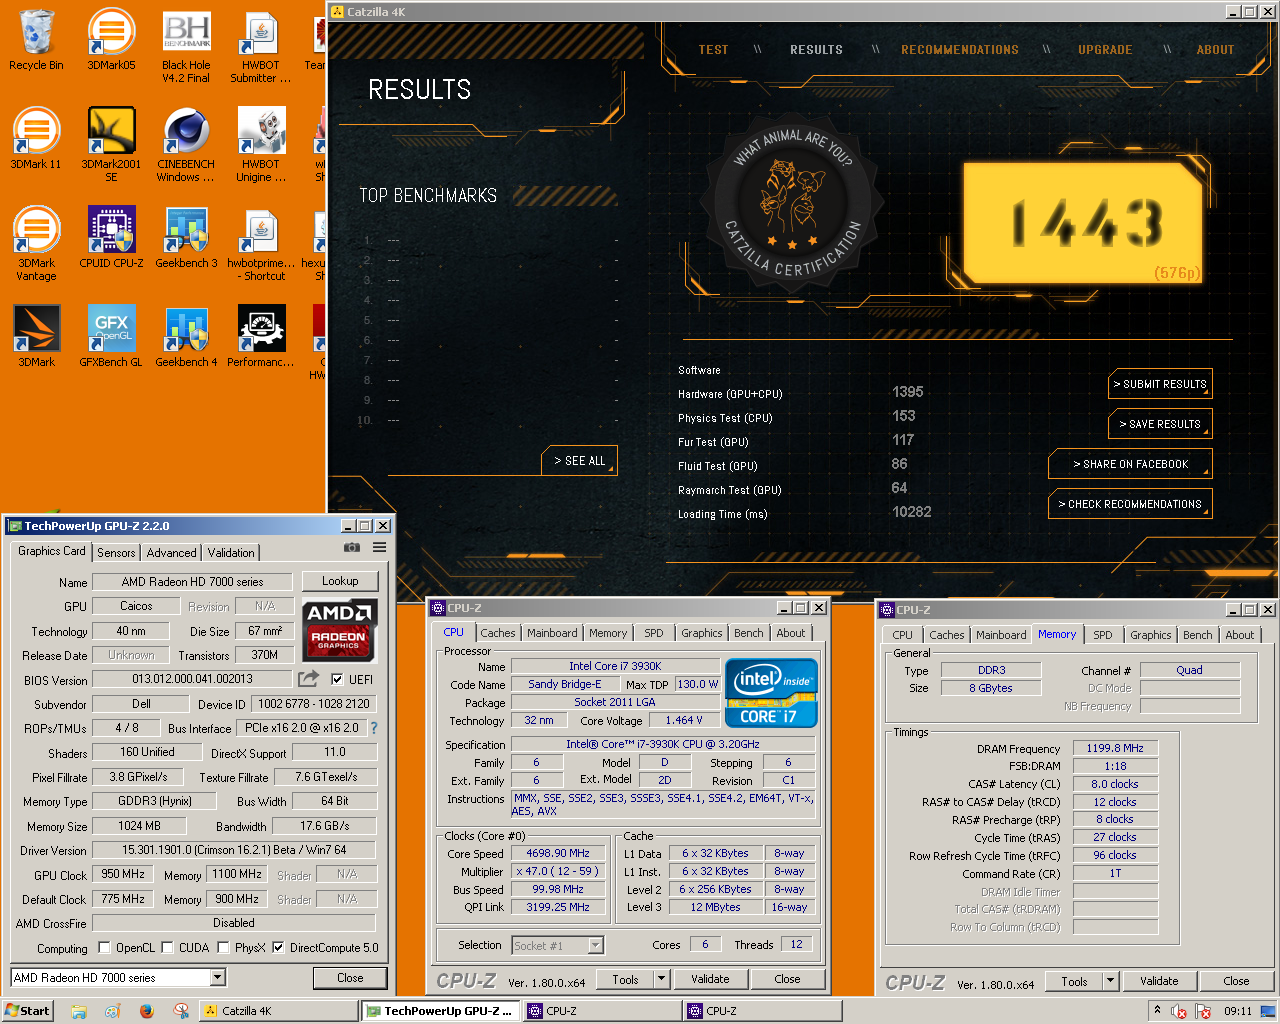This screenshot has height=1024, width=1280.
Task: Click the Intel Core i7 logo in CPU-Z
Action: 771,692
